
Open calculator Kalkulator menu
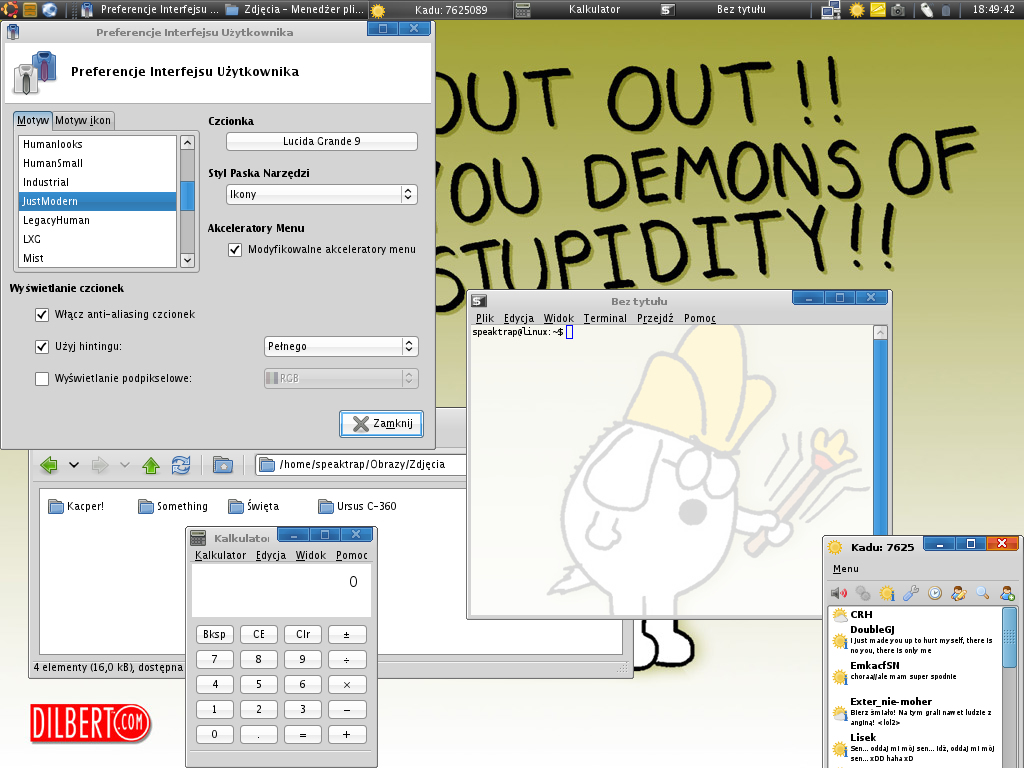tap(220, 555)
